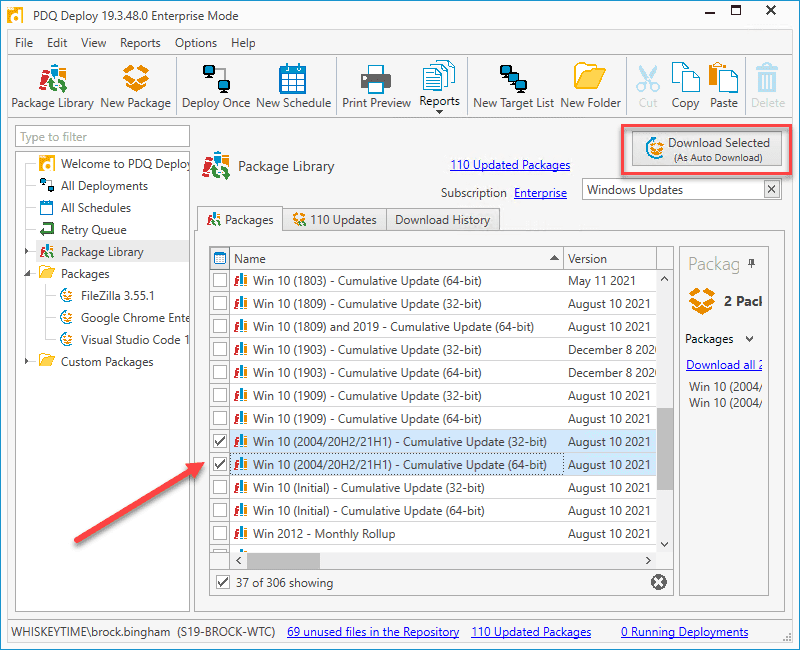The image size is (800, 650).
Task: Clear the Windows Updates search box
Action: 771,190
